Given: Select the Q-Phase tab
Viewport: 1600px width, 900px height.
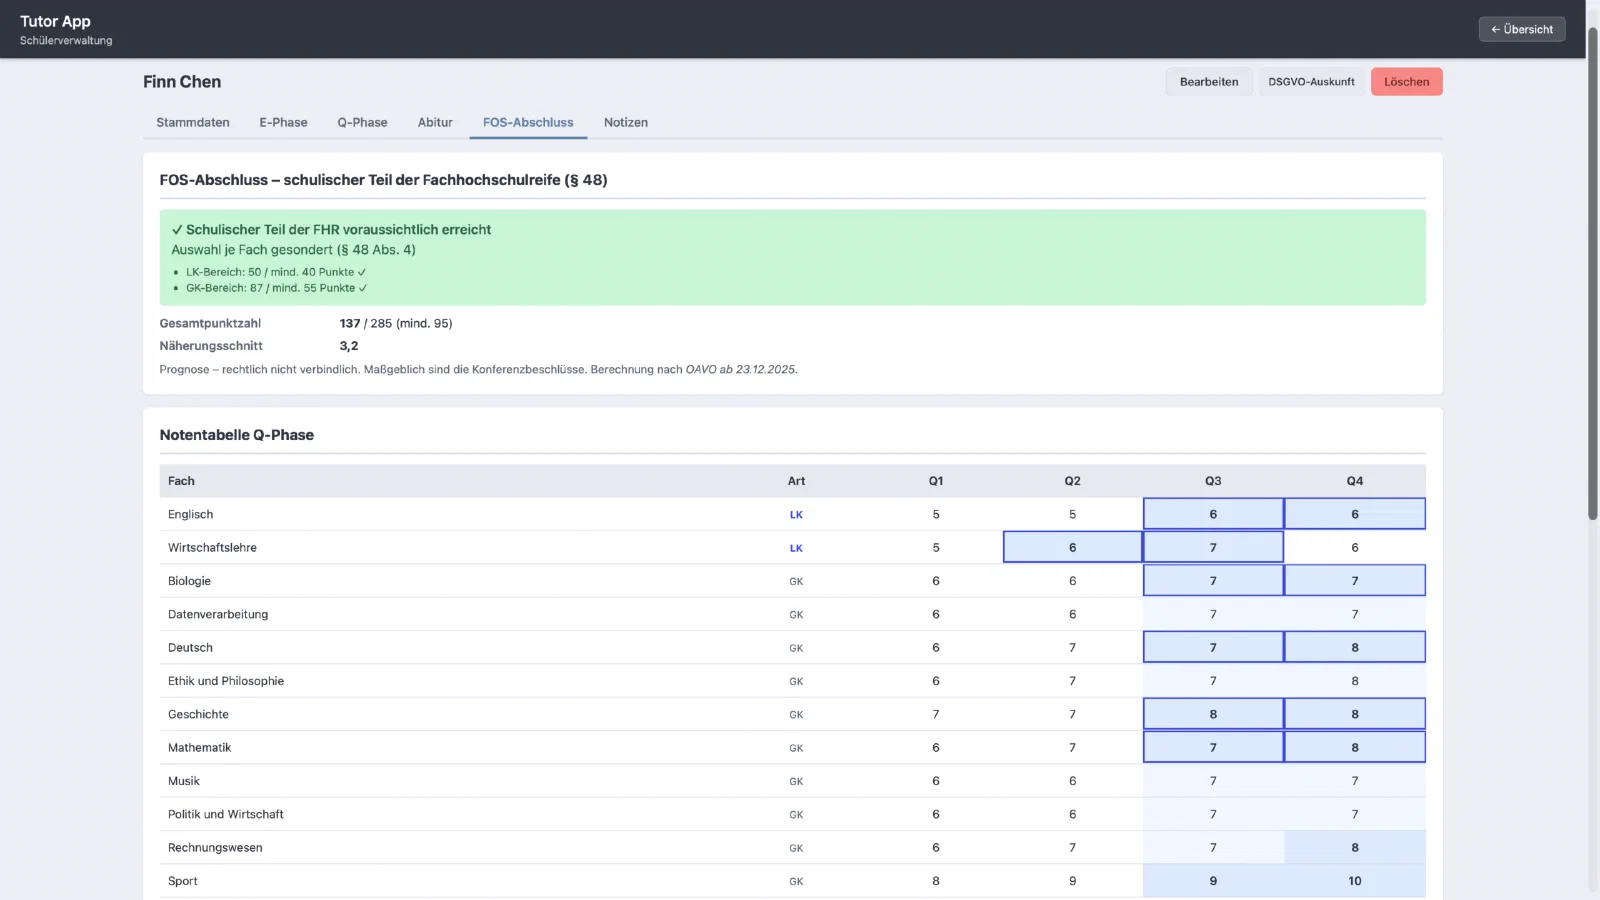Looking at the screenshot, I should pyautogui.click(x=362, y=122).
